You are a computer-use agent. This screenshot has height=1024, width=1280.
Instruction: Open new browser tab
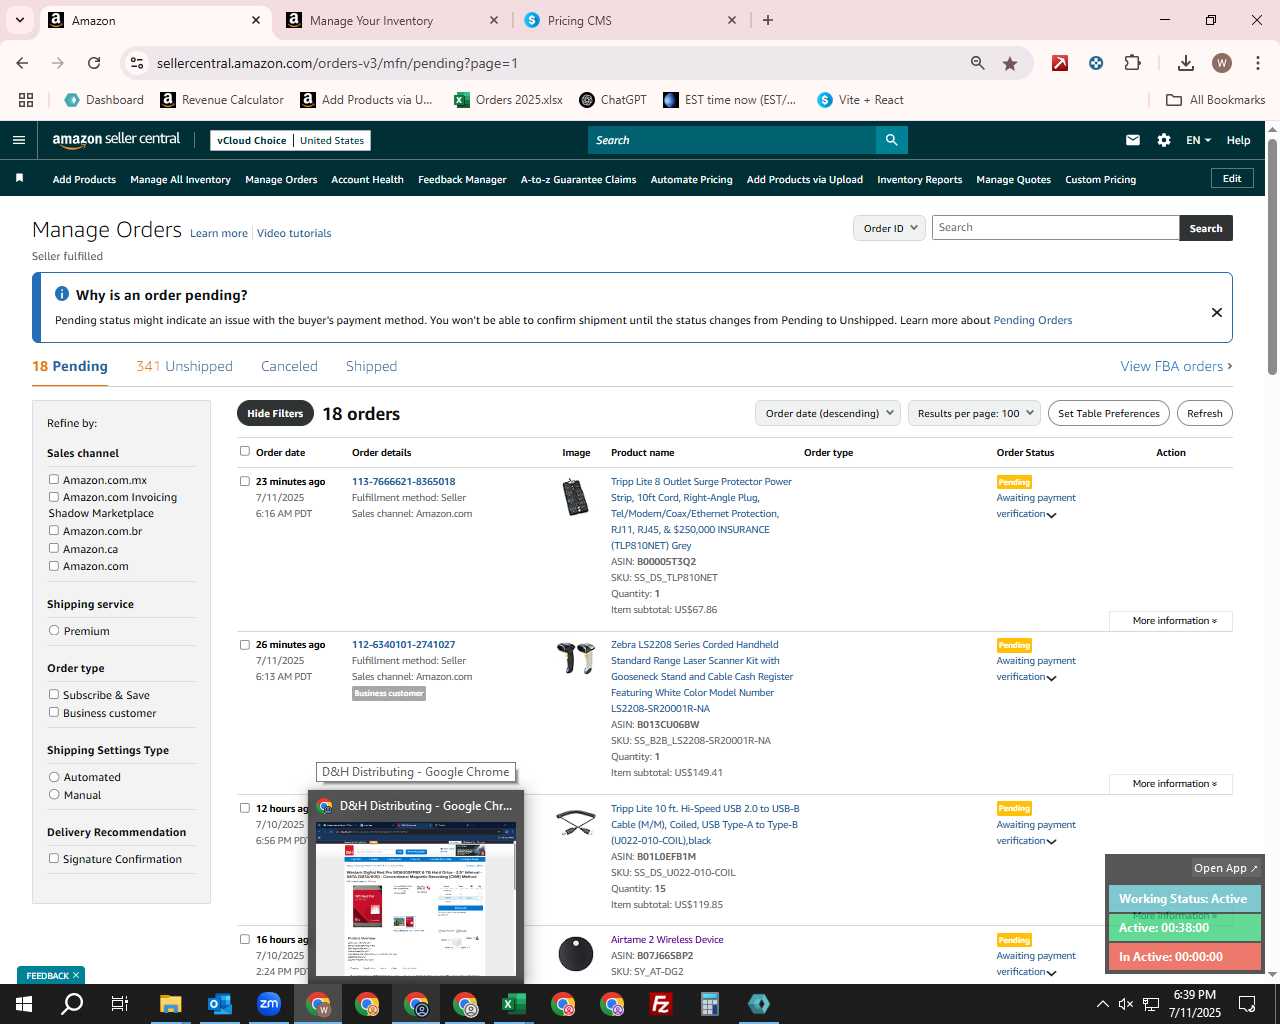tap(768, 20)
